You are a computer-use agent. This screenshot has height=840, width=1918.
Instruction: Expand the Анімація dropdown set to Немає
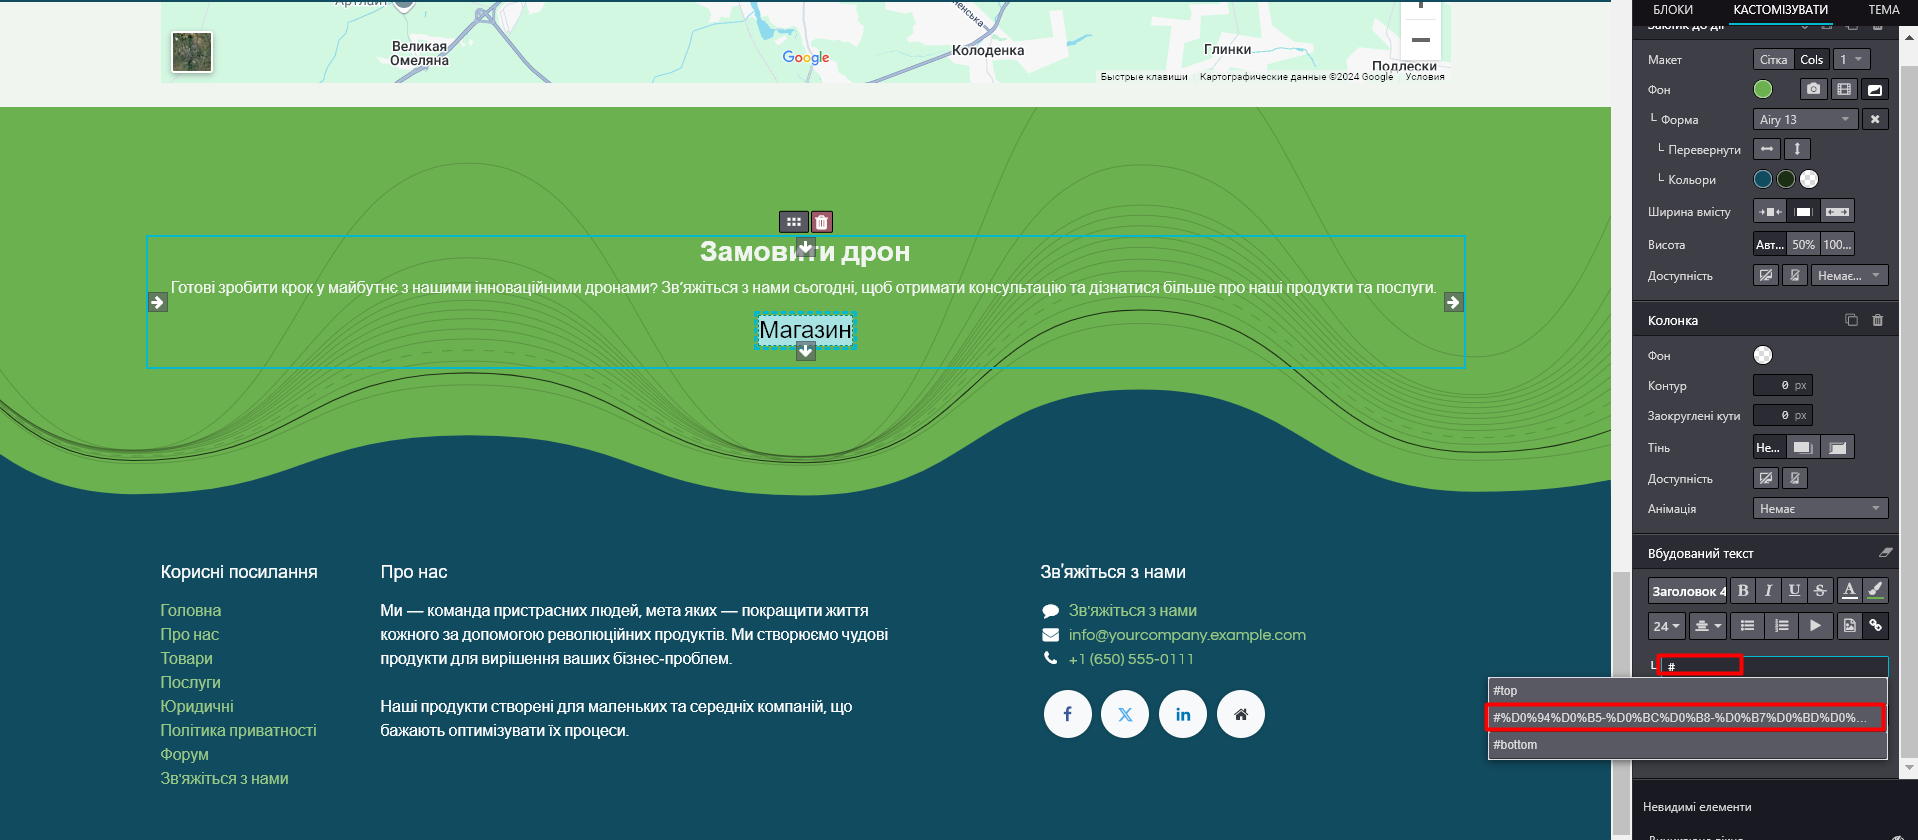[1820, 509]
